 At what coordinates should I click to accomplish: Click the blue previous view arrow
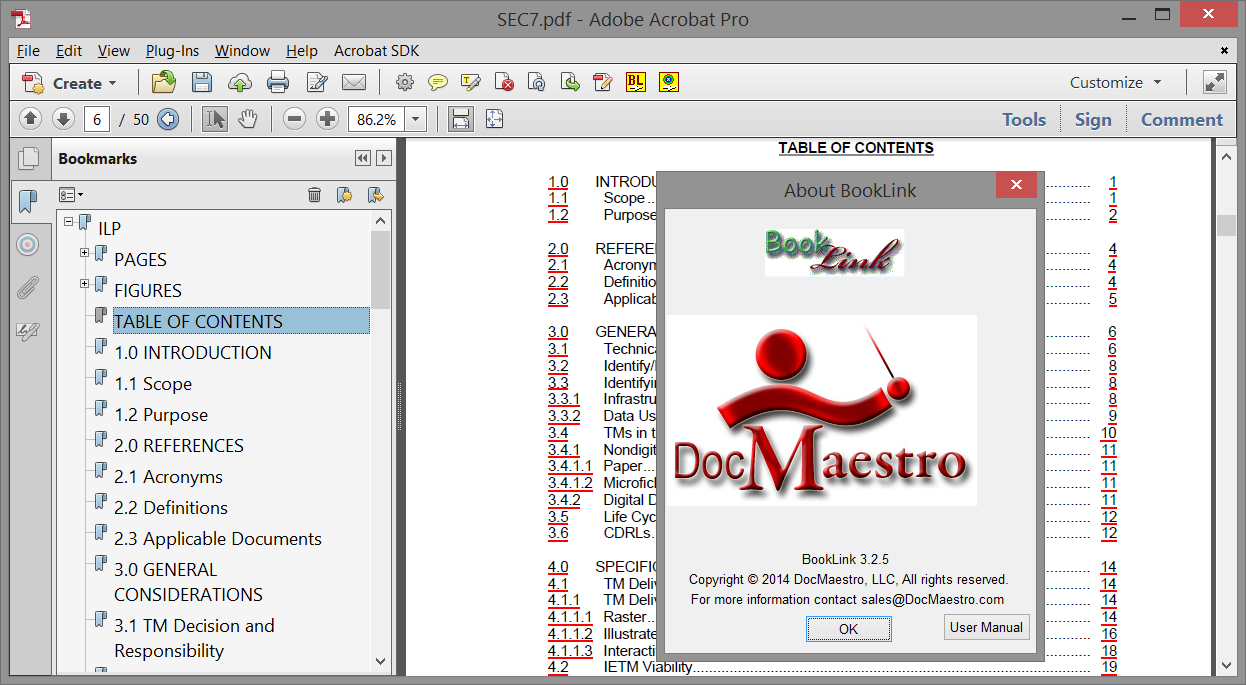point(168,119)
